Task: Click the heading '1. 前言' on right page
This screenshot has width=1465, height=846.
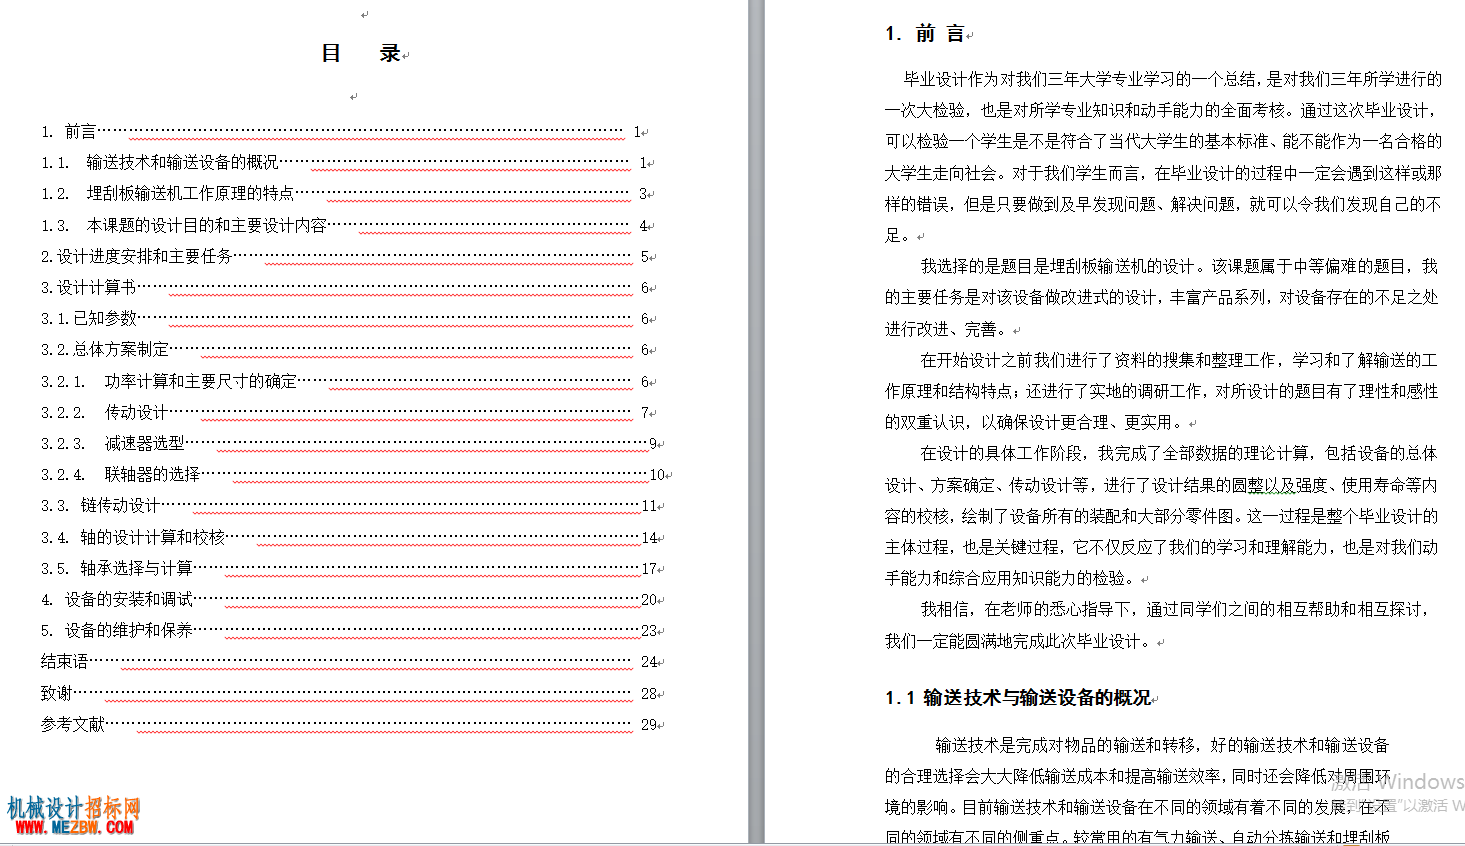Action: (x=925, y=34)
